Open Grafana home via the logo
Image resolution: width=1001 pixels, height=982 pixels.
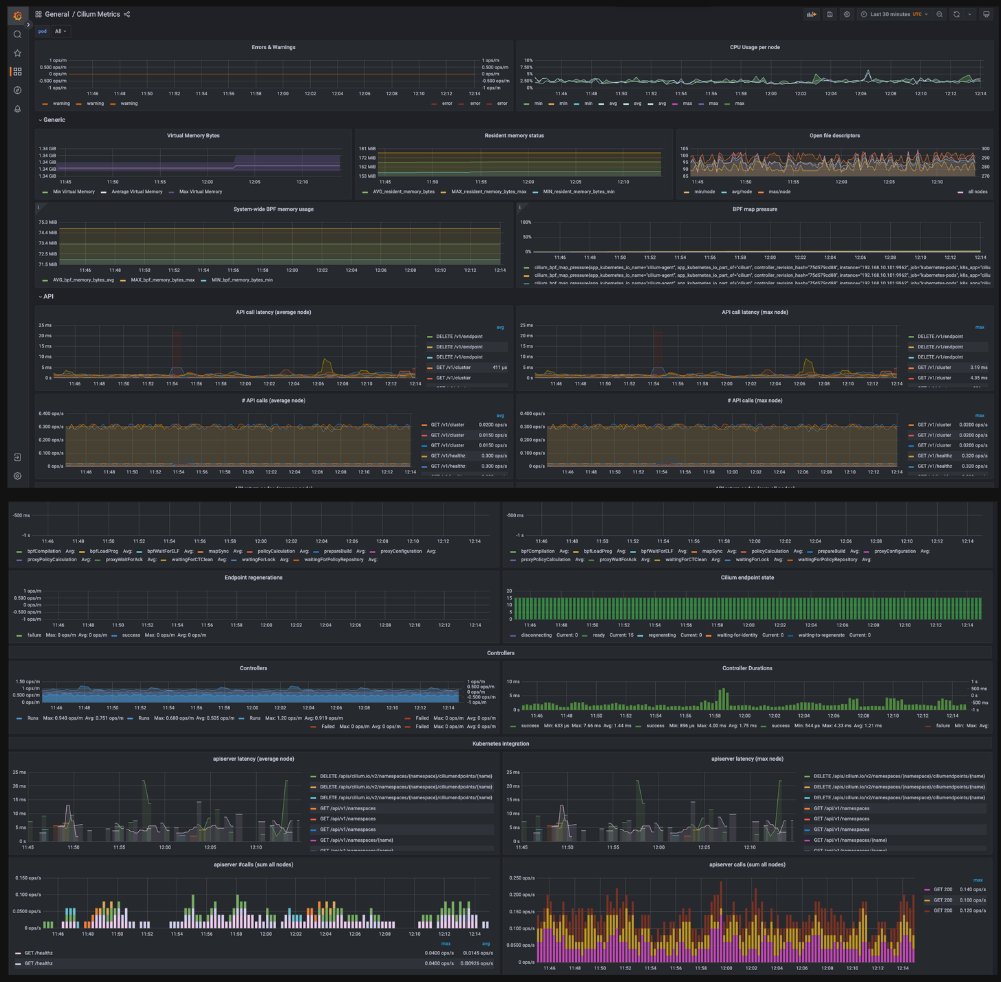[17, 15]
